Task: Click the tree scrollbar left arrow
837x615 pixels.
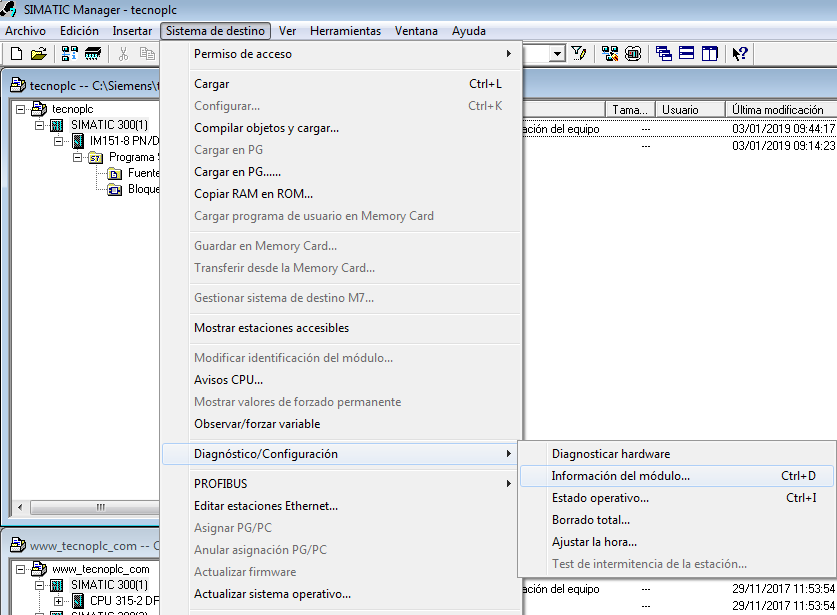Action: (x=20, y=507)
